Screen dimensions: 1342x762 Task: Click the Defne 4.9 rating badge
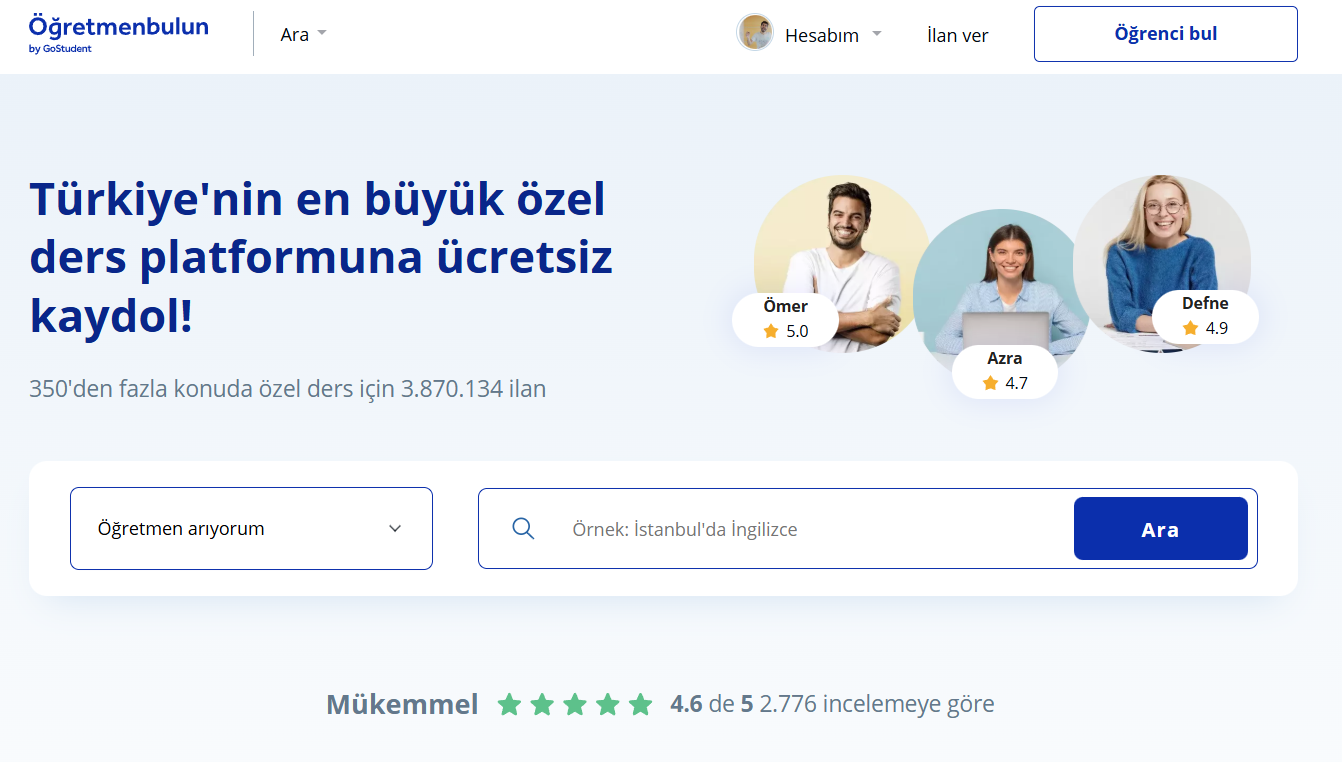[1204, 316]
